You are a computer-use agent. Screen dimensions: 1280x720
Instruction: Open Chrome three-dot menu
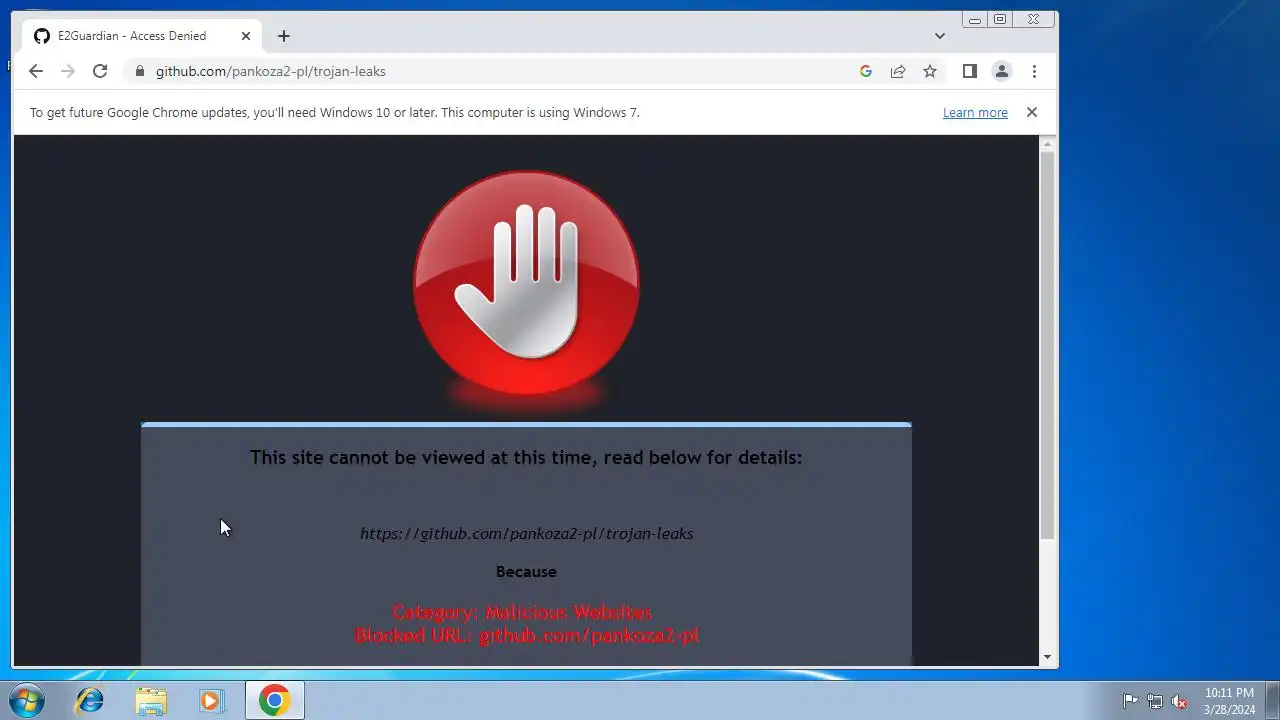[x=1034, y=71]
